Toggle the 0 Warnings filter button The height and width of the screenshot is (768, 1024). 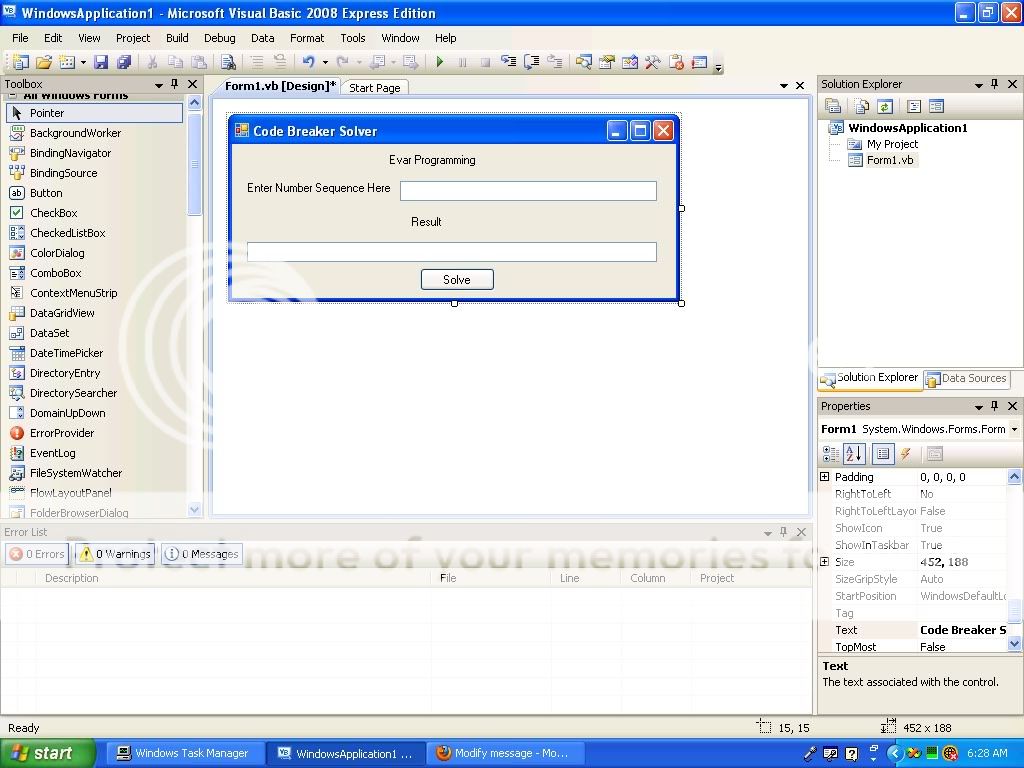[115, 554]
